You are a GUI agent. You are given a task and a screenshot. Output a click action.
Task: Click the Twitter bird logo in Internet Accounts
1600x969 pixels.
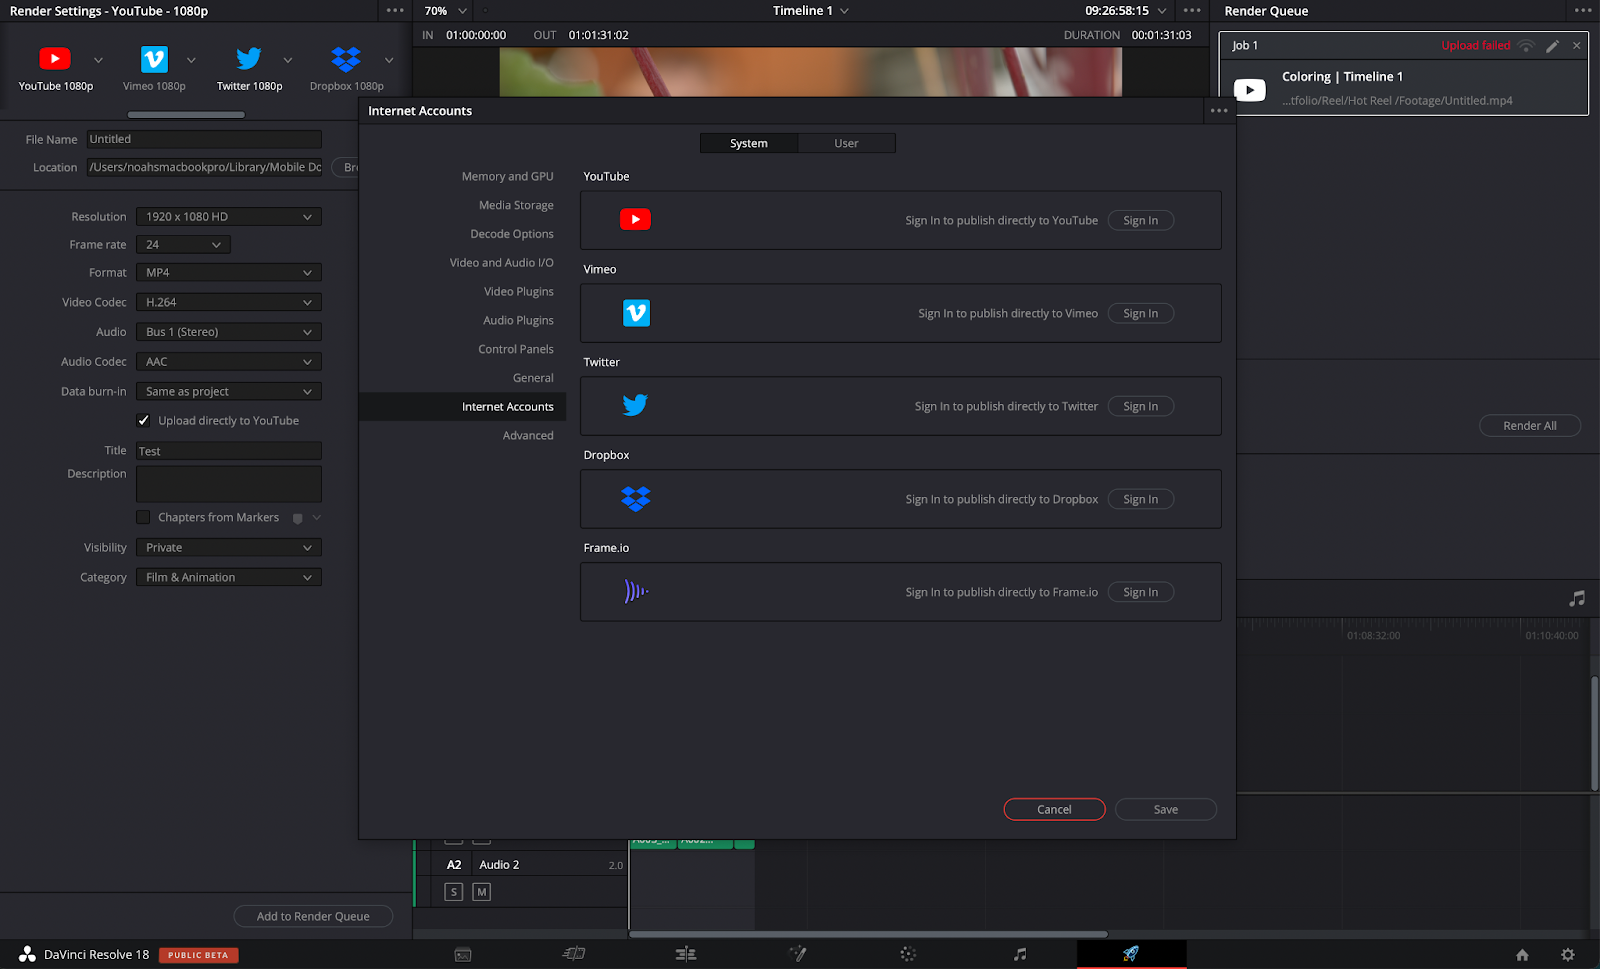point(635,405)
